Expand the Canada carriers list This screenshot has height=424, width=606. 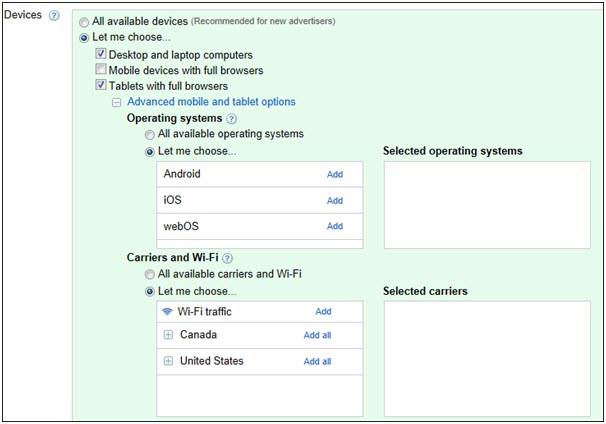pos(168,335)
